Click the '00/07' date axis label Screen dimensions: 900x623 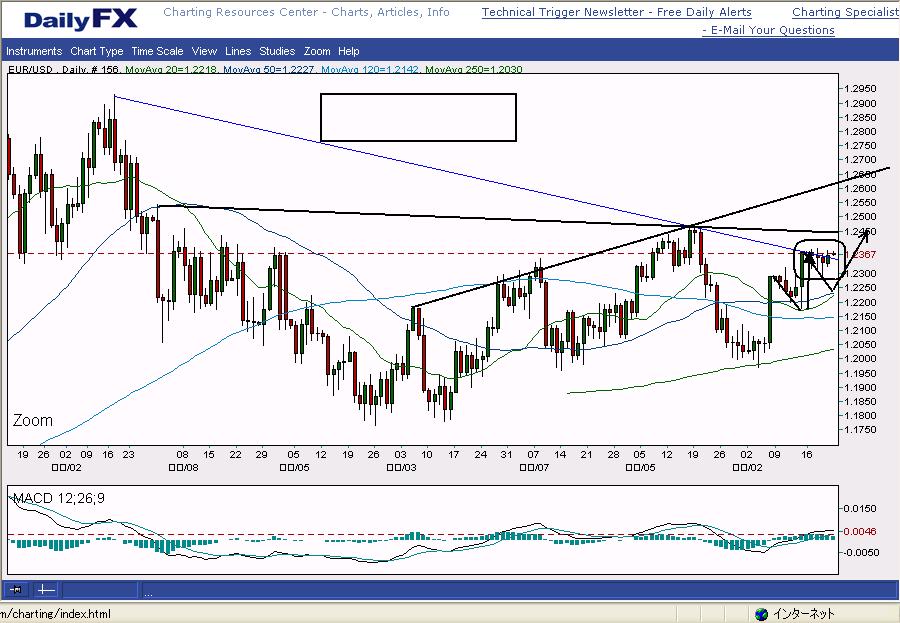(534, 467)
